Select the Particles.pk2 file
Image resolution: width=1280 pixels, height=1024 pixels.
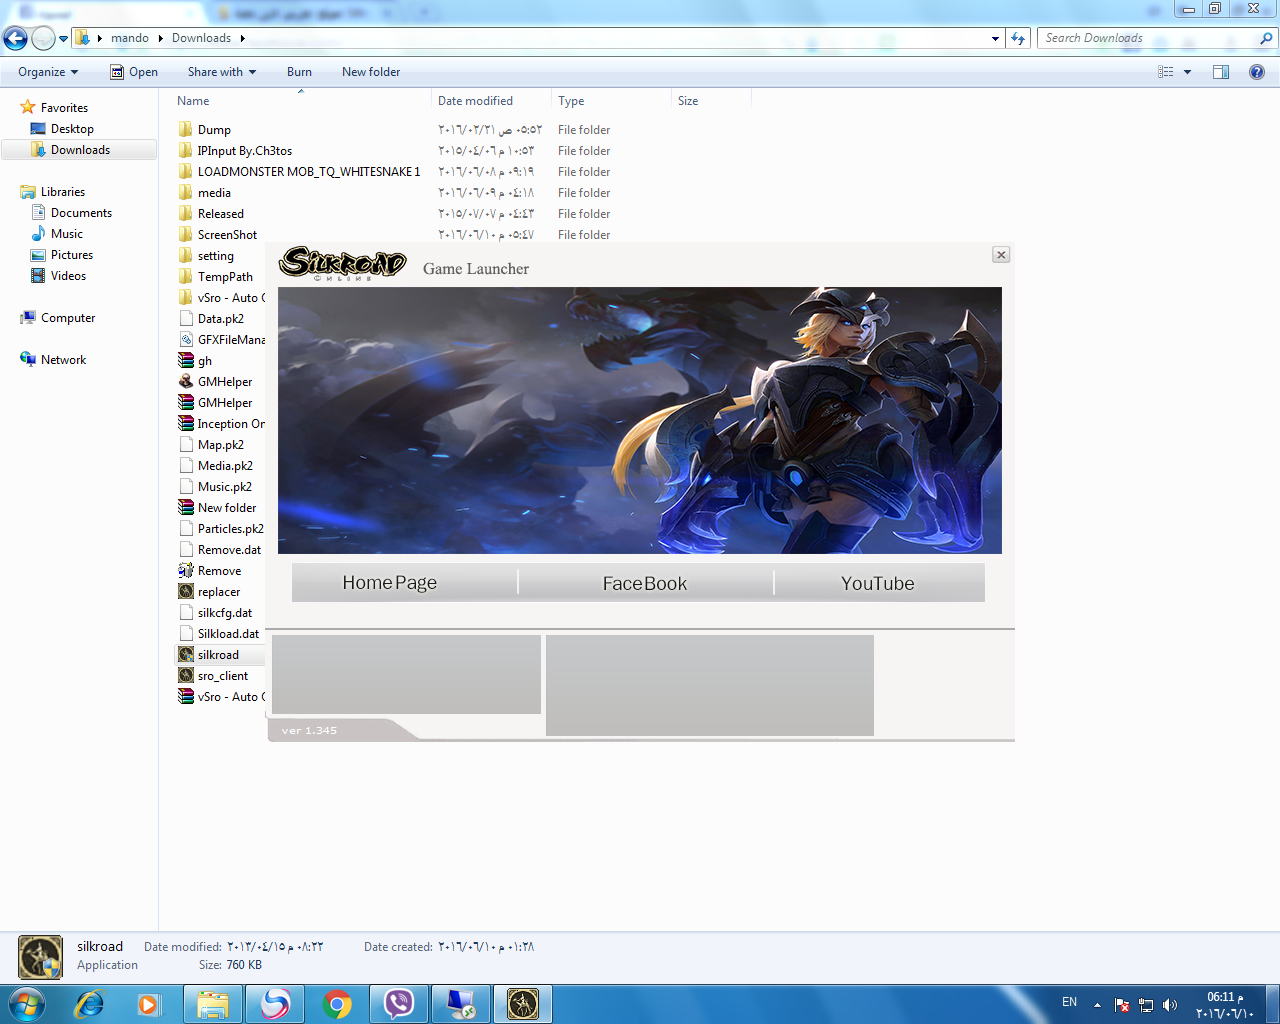pyautogui.click(x=230, y=529)
